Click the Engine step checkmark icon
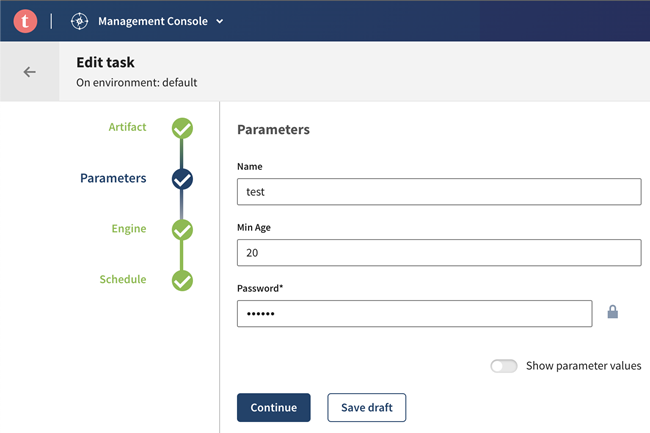The width and height of the screenshot is (650, 433). (x=182, y=230)
